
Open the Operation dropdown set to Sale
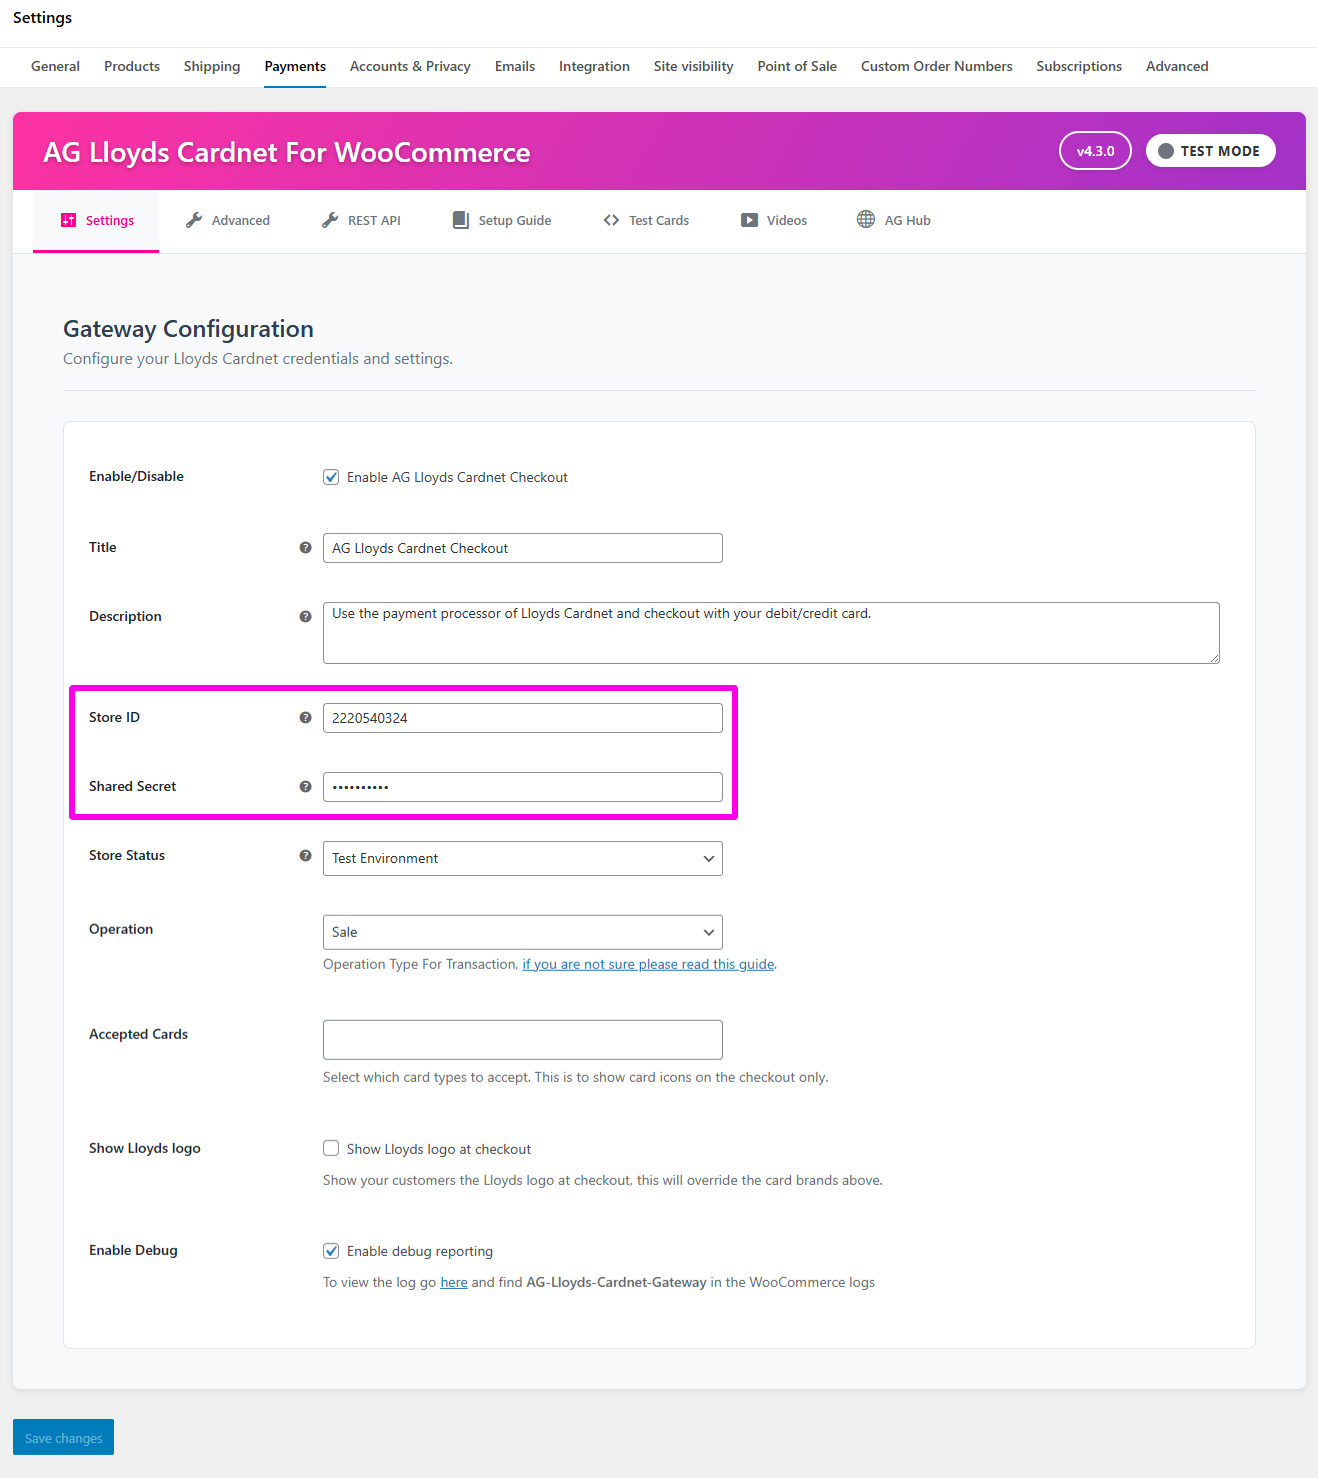pos(522,932)
